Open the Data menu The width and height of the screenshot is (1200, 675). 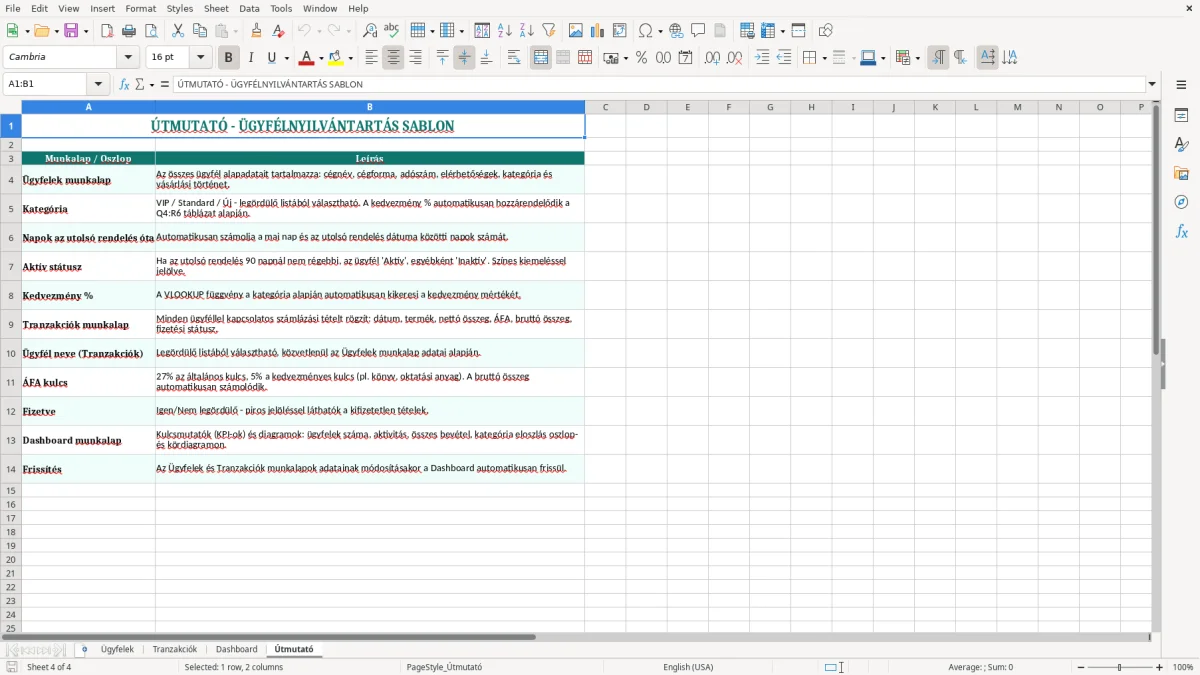tap(249, 8)
